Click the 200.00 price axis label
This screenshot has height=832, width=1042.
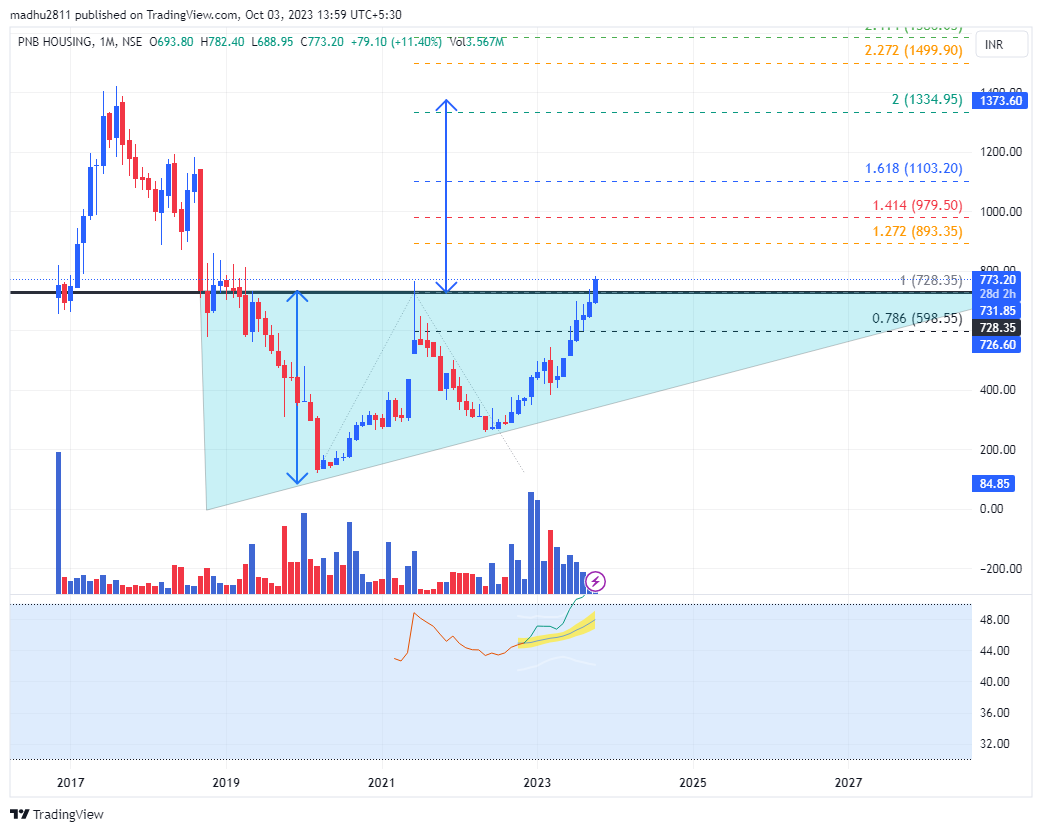[x=997, y=449]
